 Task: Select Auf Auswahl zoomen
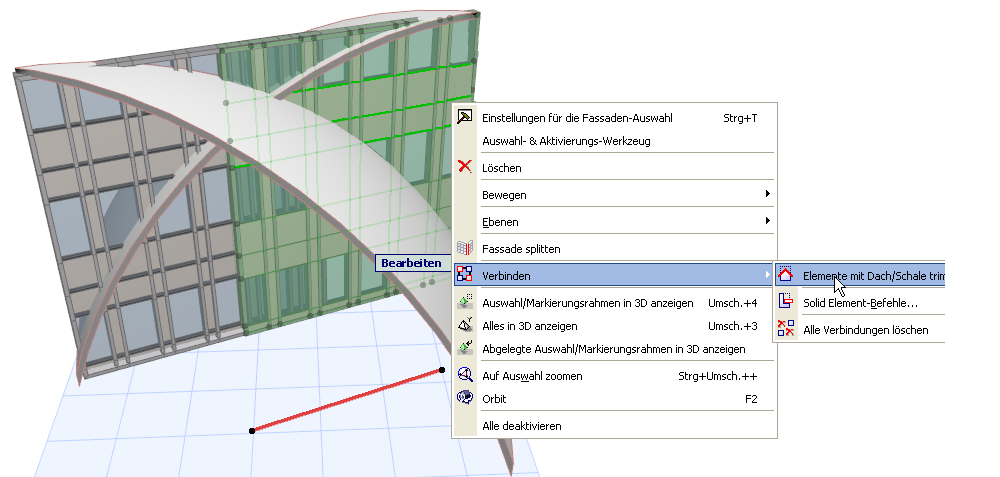(x=614, y=376)
